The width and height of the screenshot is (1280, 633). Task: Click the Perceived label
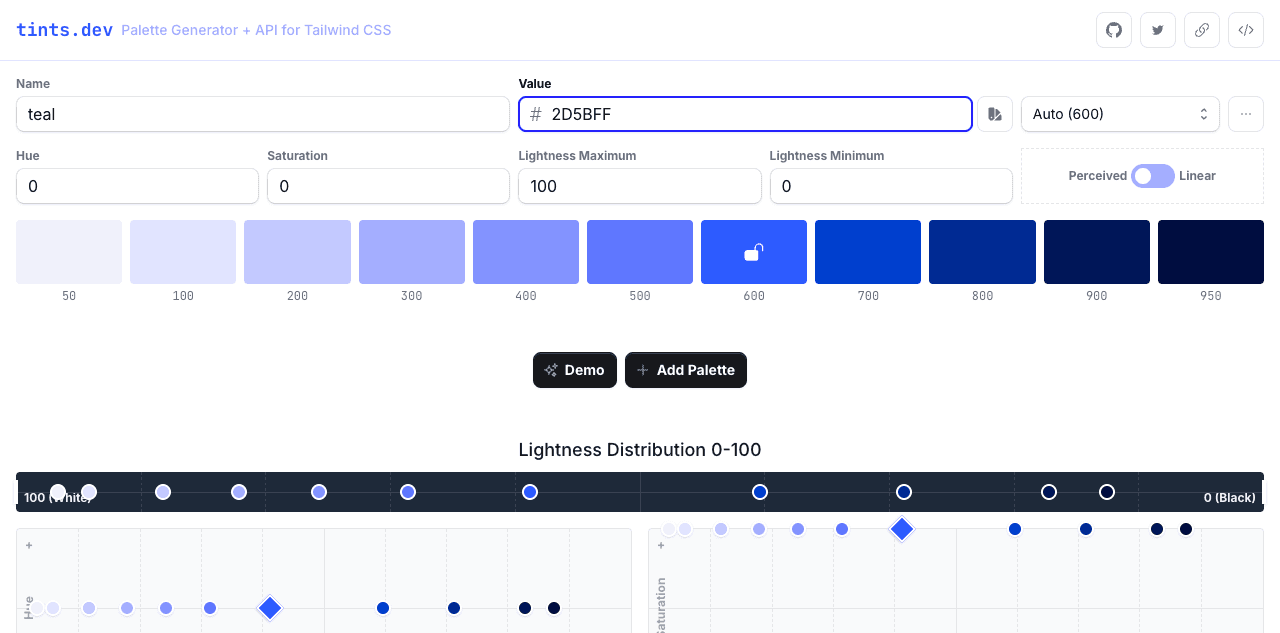tap(1097, 176)
